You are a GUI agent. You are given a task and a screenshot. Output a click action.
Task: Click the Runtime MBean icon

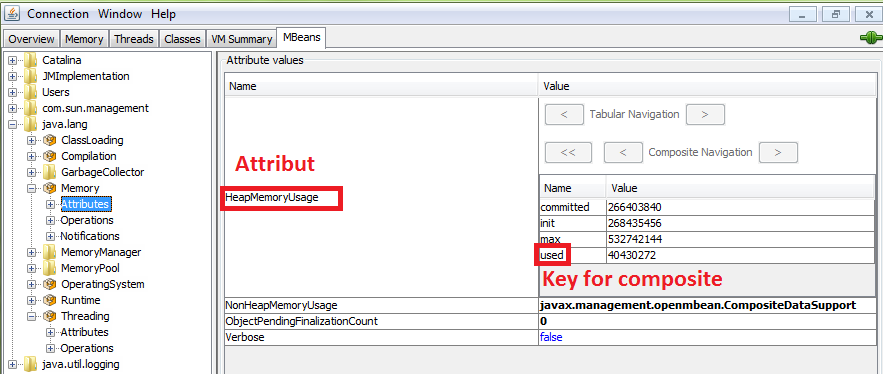[x=50, y=300]
